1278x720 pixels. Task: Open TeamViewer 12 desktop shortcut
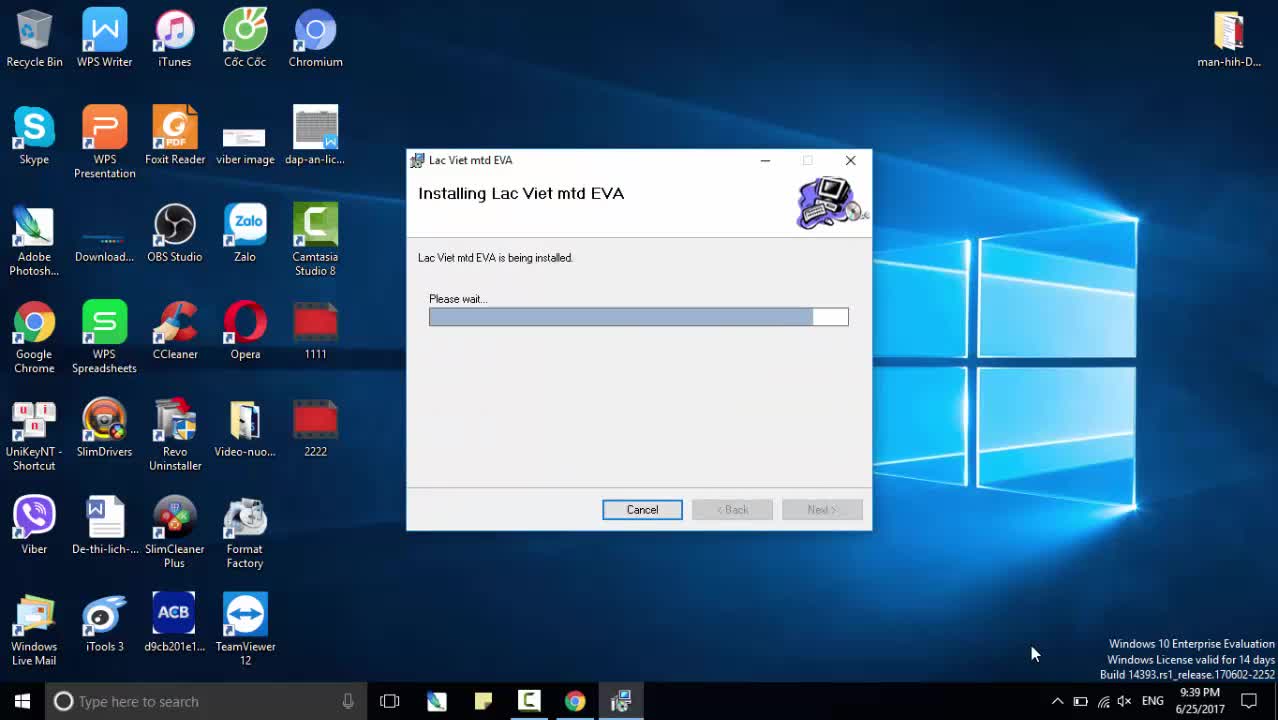[245, 630]
